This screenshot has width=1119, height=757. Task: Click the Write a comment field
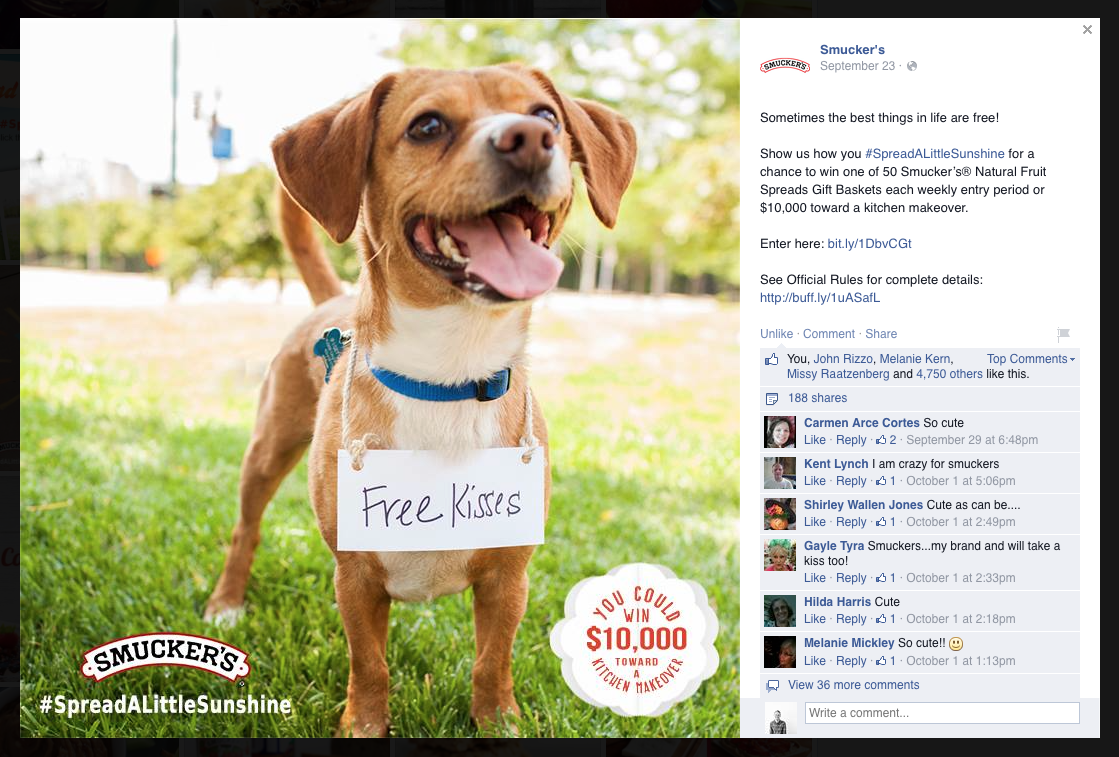(942, 713)
